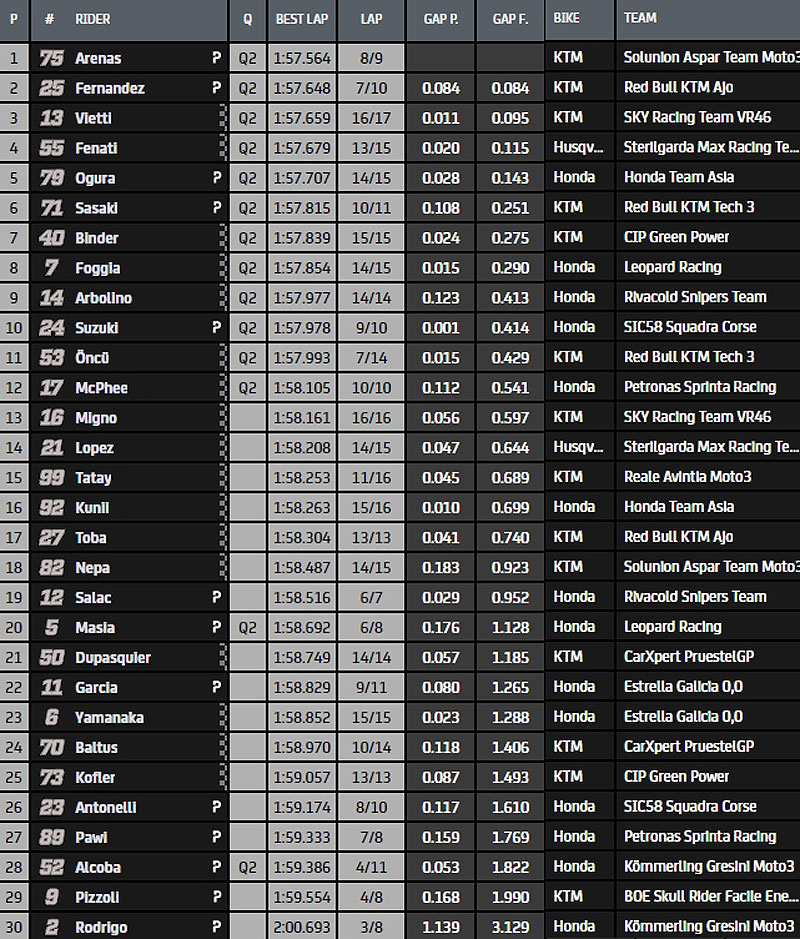Click rider number 50 badge for Dupasquier

click(51, 657)
